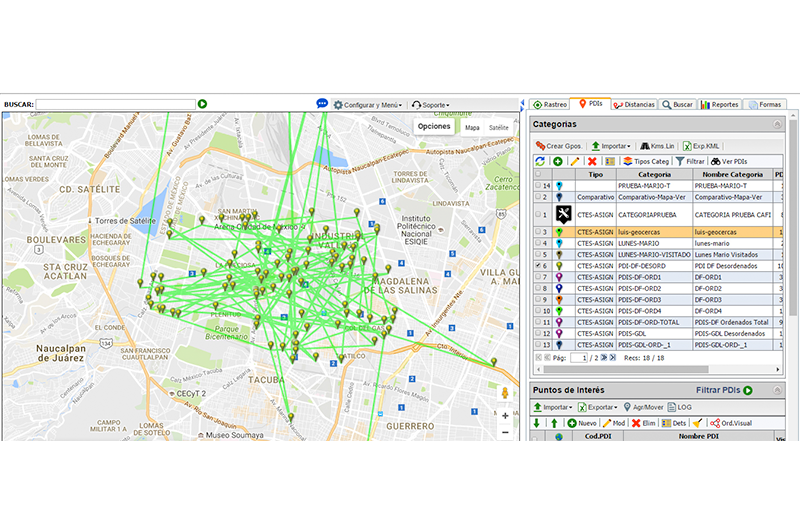The image size is (800, 532).
Task: Switch to the Distancias tab
Action: pyautogui.click(x=634, y=105)
